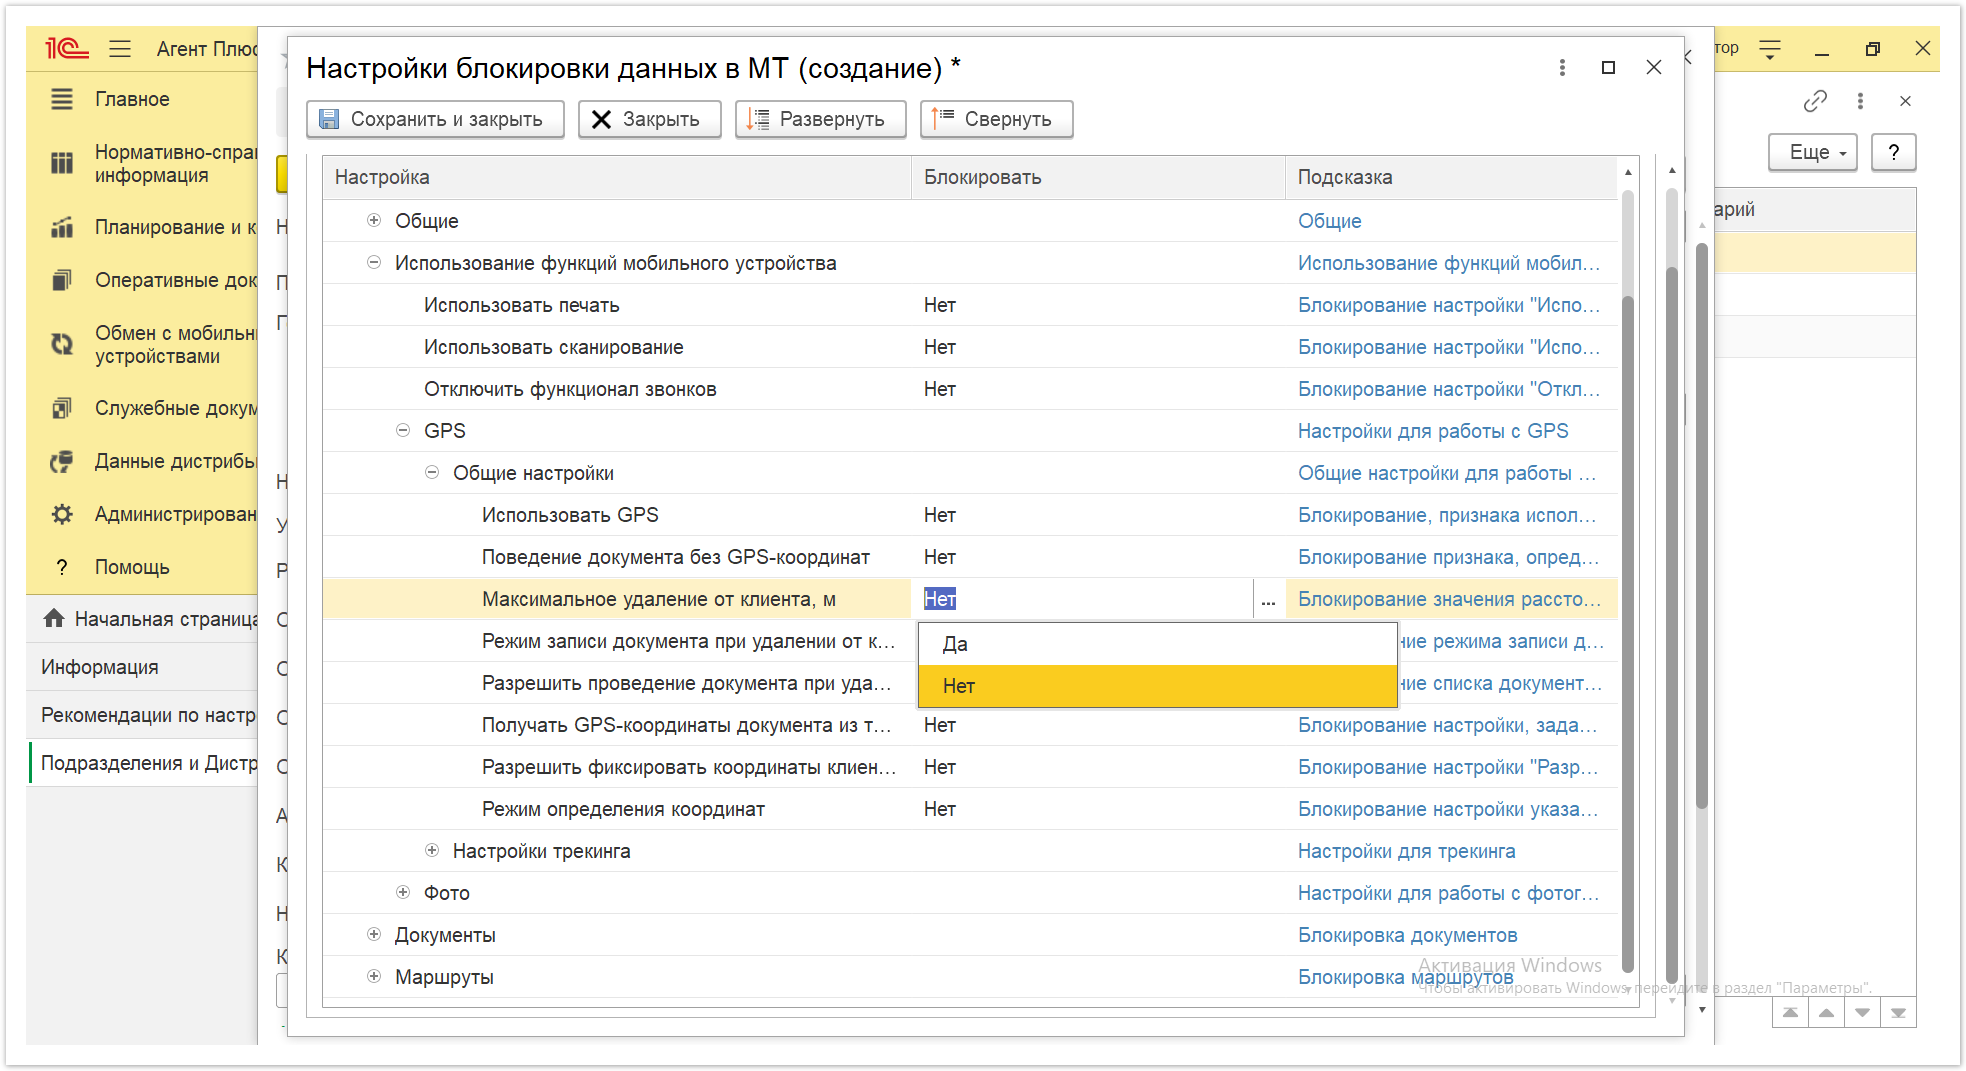
Task: Expand the Настройки трекинга group
Action: 432,850
